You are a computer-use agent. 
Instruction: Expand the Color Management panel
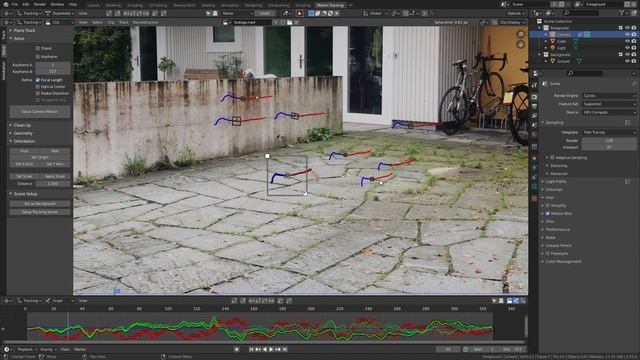click(x=562, y=262)
